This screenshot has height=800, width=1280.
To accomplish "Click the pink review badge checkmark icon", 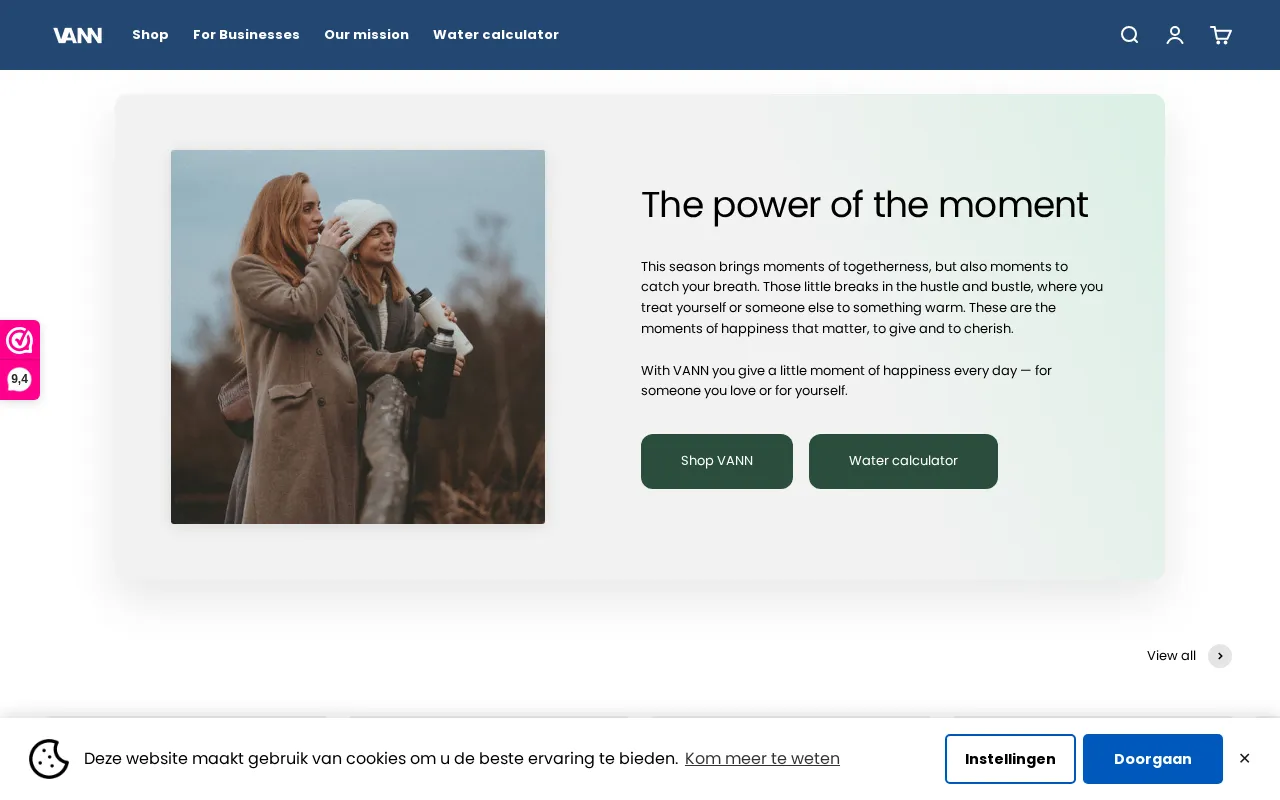I will click(x=19, y=341).
